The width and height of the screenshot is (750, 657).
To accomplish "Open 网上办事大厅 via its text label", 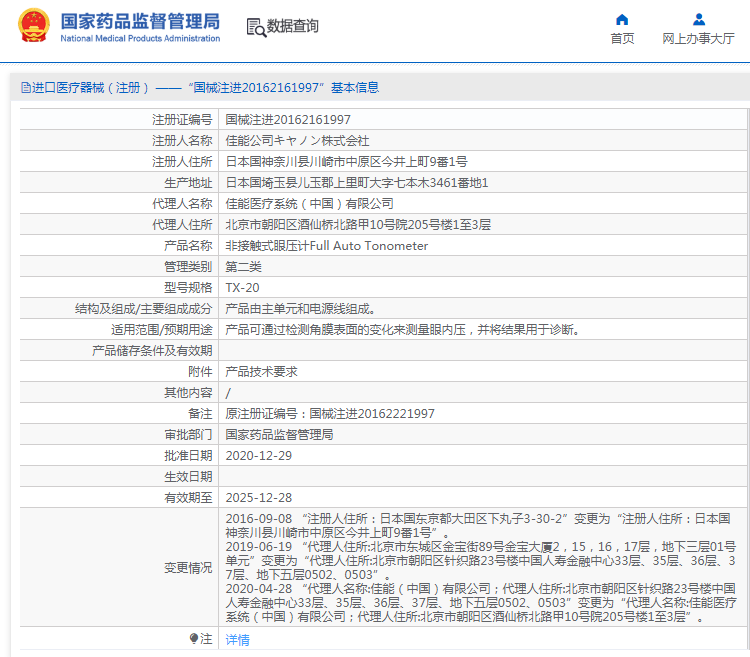I will click(699, 39).
